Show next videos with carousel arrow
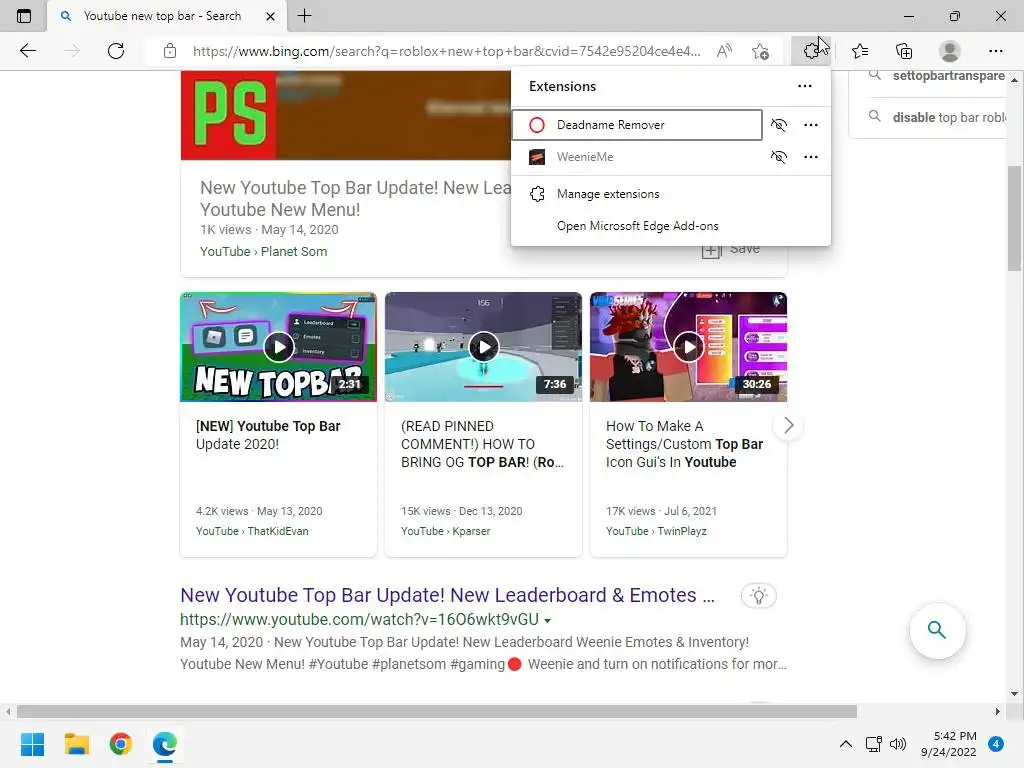The image size is (1024, 768). click(x=788, y=426)
